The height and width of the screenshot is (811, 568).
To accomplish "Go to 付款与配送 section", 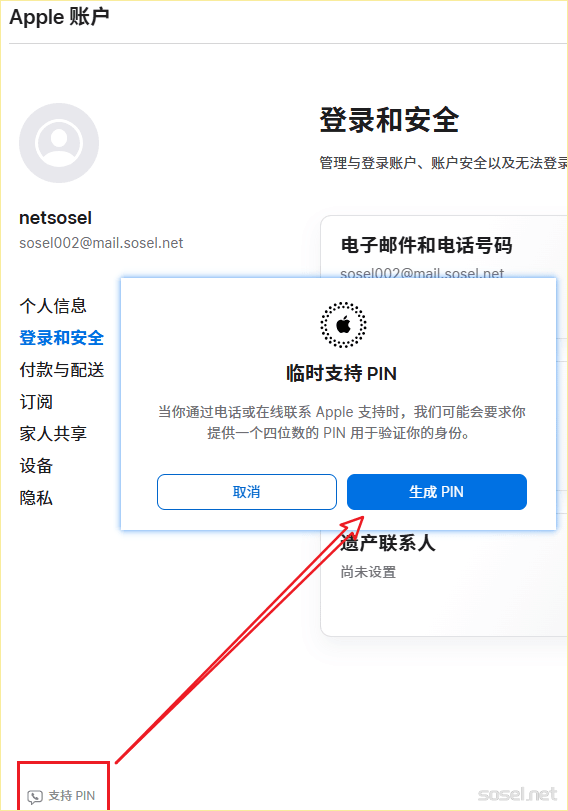I will 62,370.
